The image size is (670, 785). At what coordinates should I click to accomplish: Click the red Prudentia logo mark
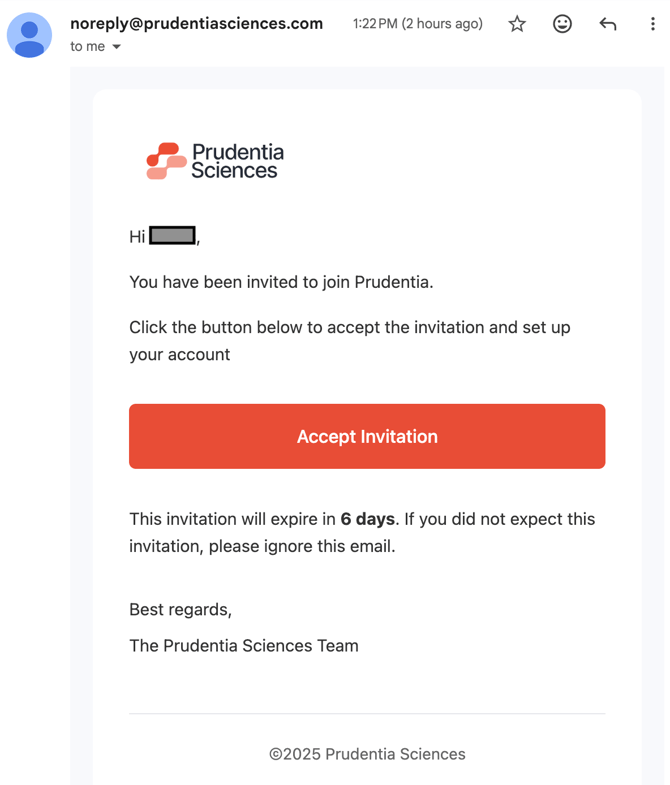tap(165, 161)
